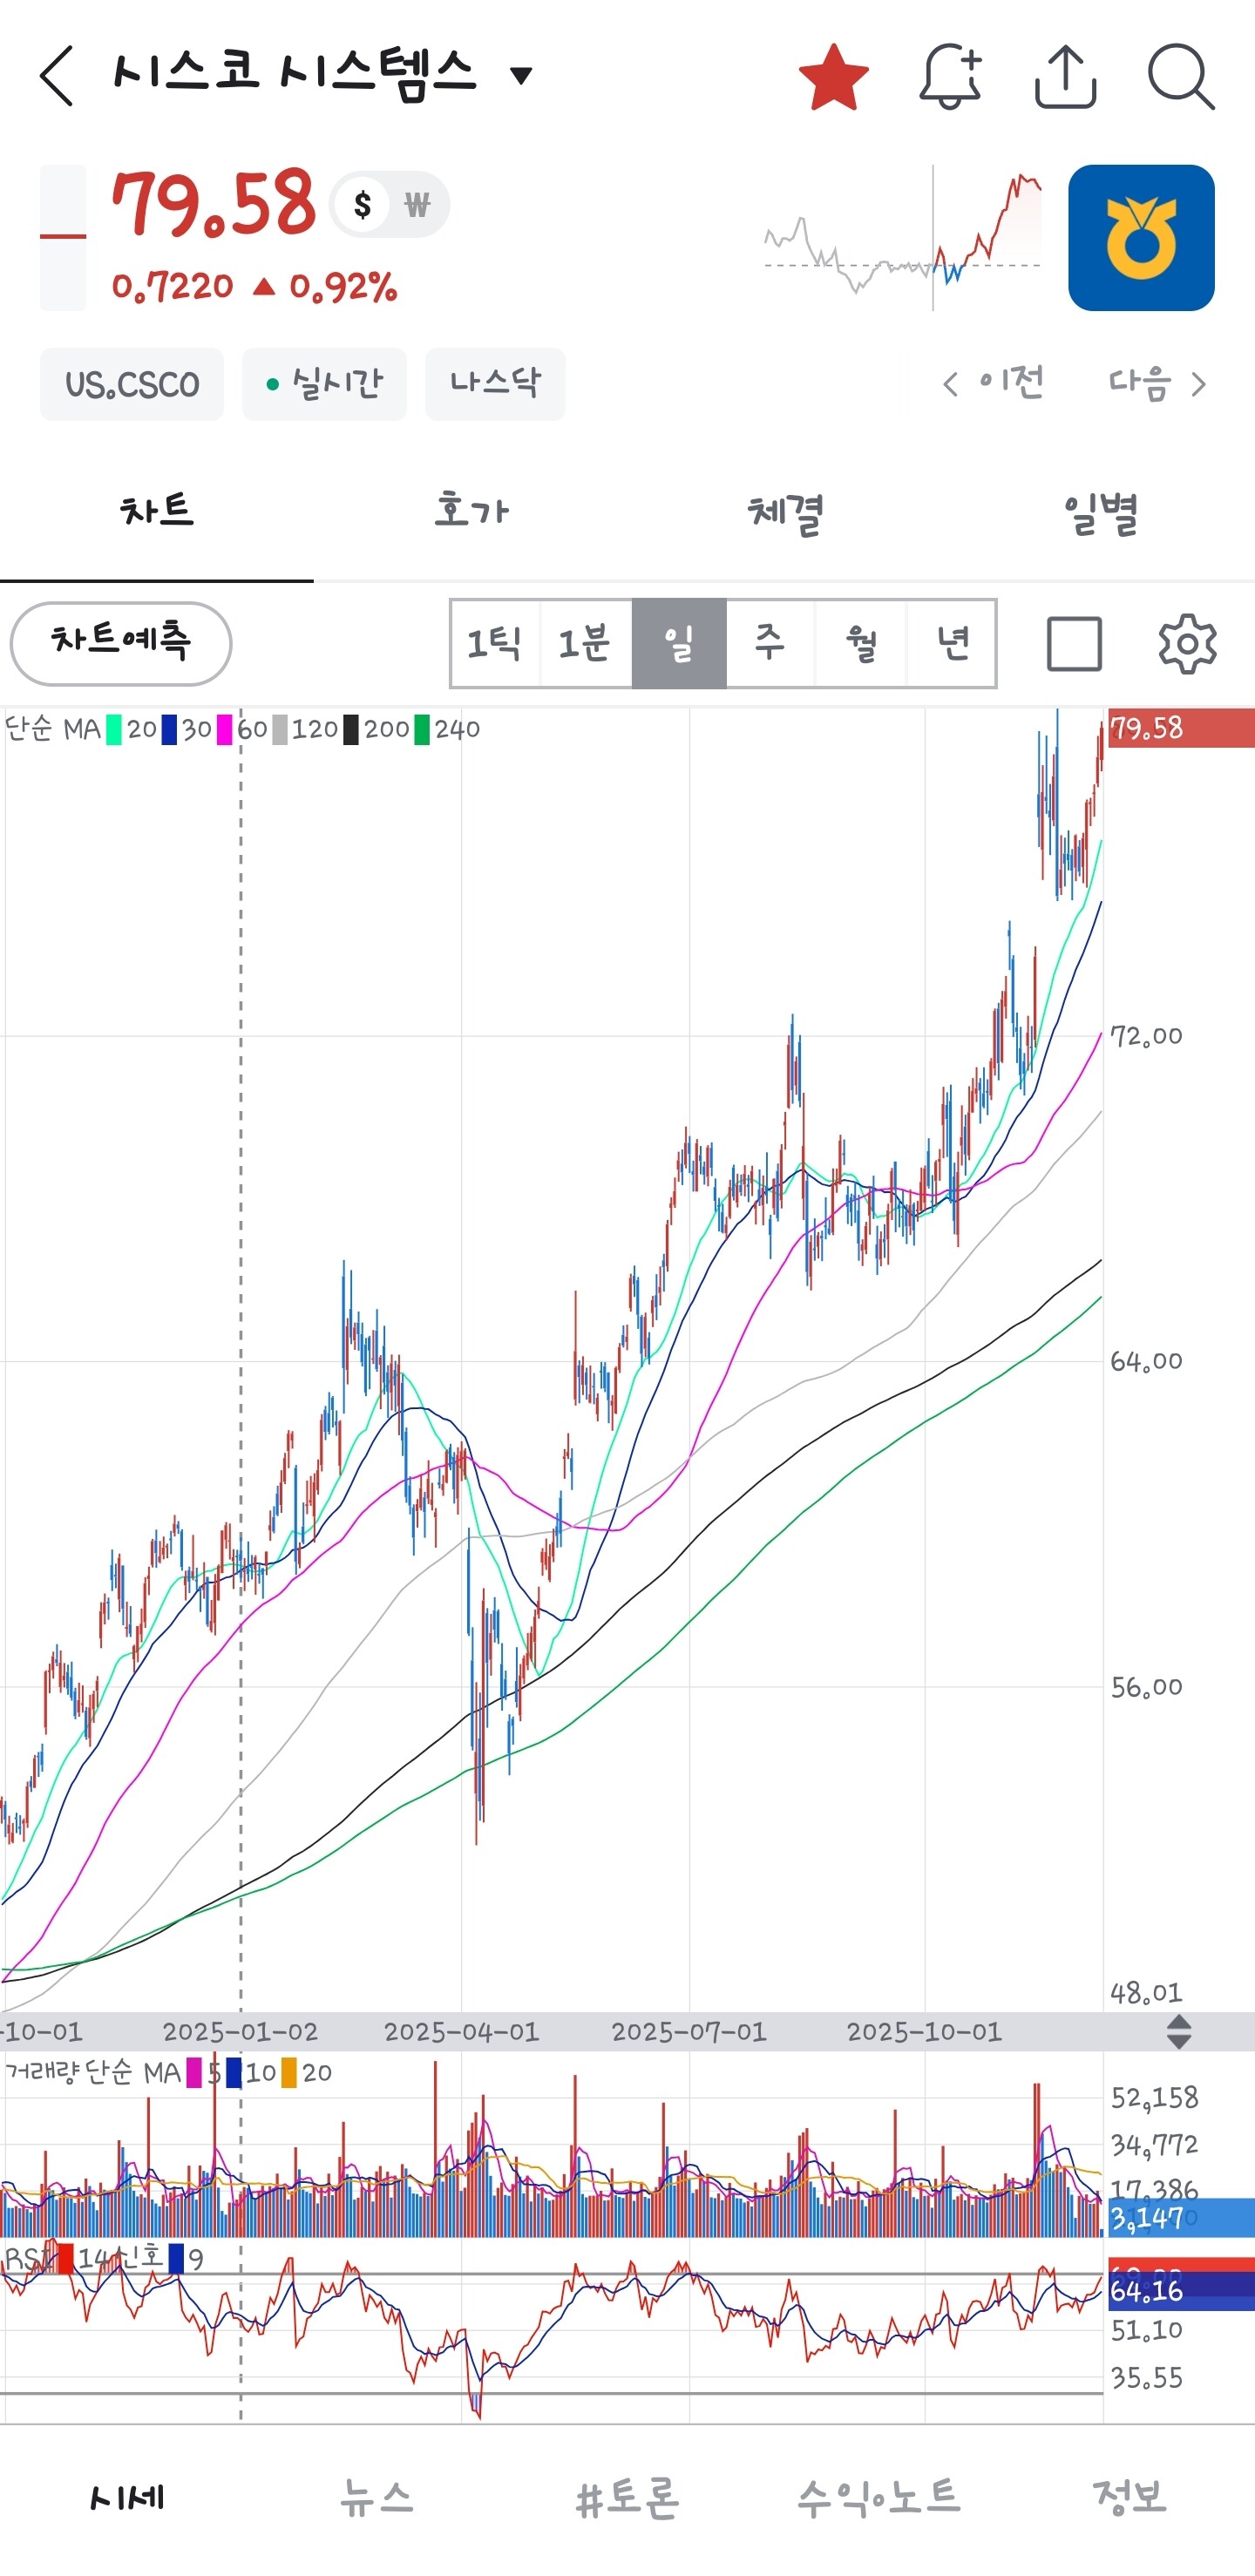
Task: Select the 일 daily chart interval
Action: pos(679,643)
